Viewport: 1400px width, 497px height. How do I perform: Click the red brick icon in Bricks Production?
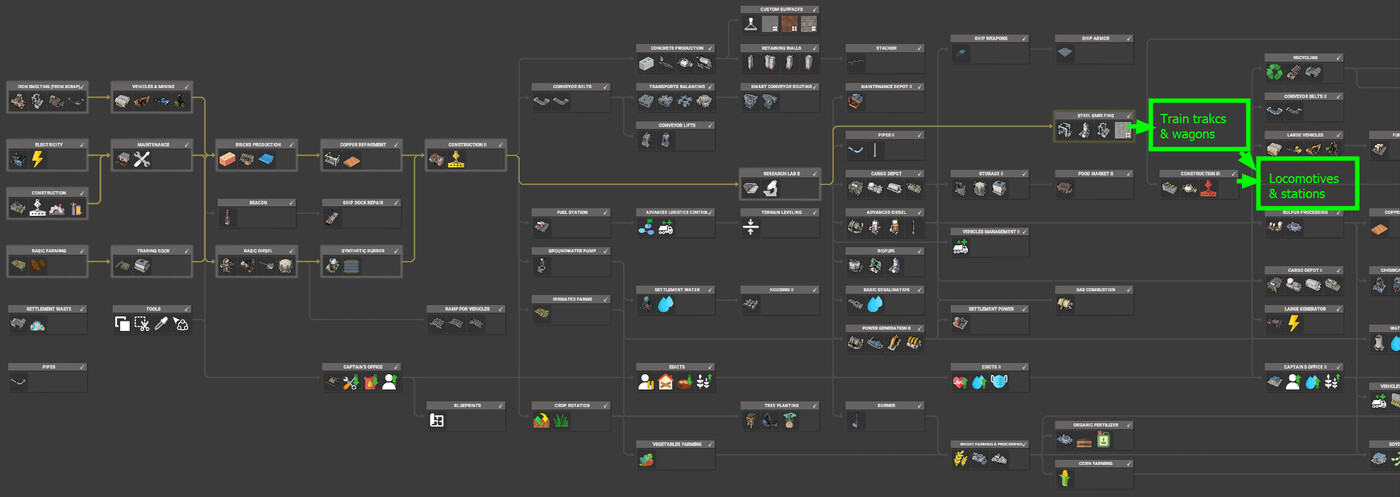click(228, 159)
